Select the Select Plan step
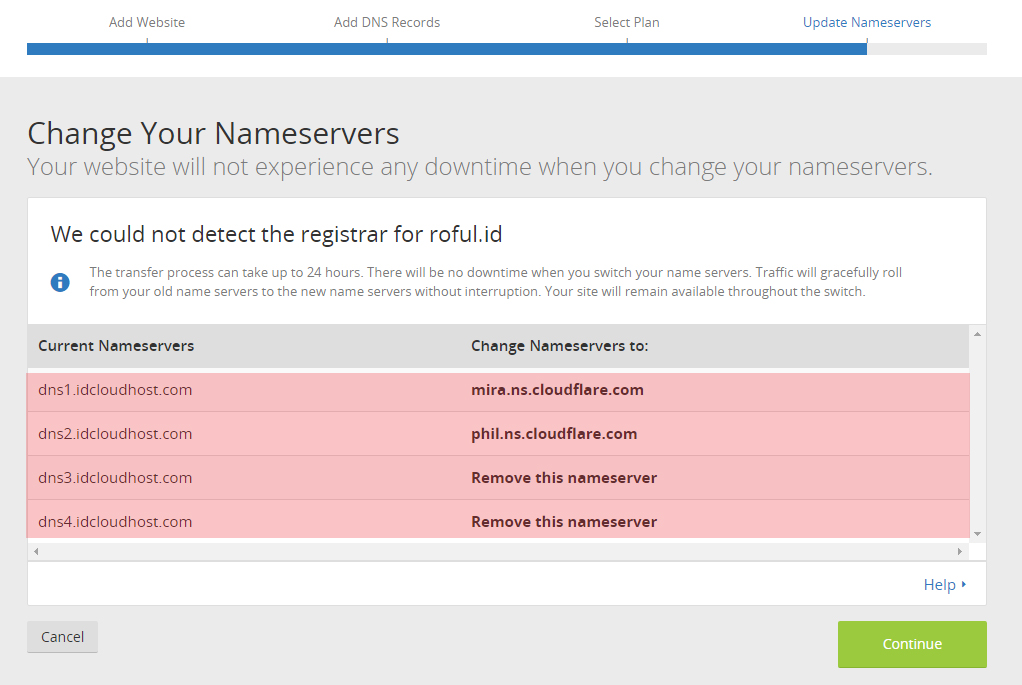This screenshot has height=685, width=1022. tap(626, 21)
